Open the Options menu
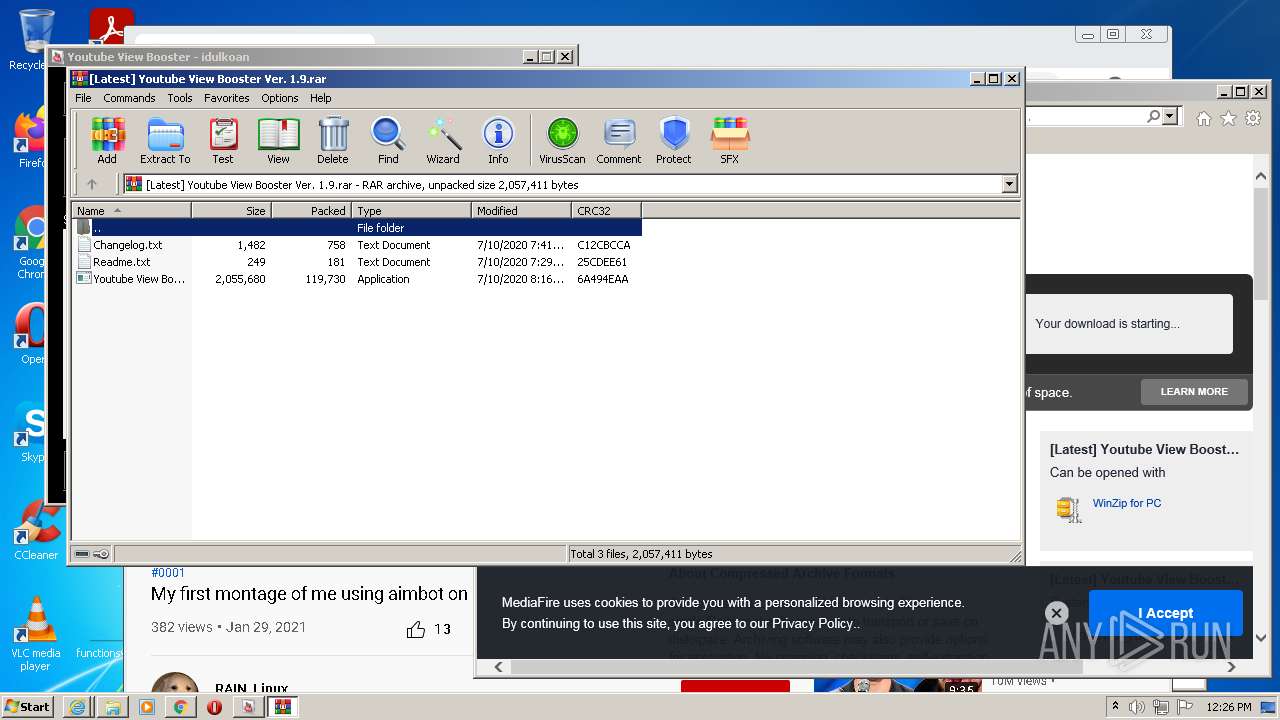Screen dimensions: 1280x720 point(280,98)
